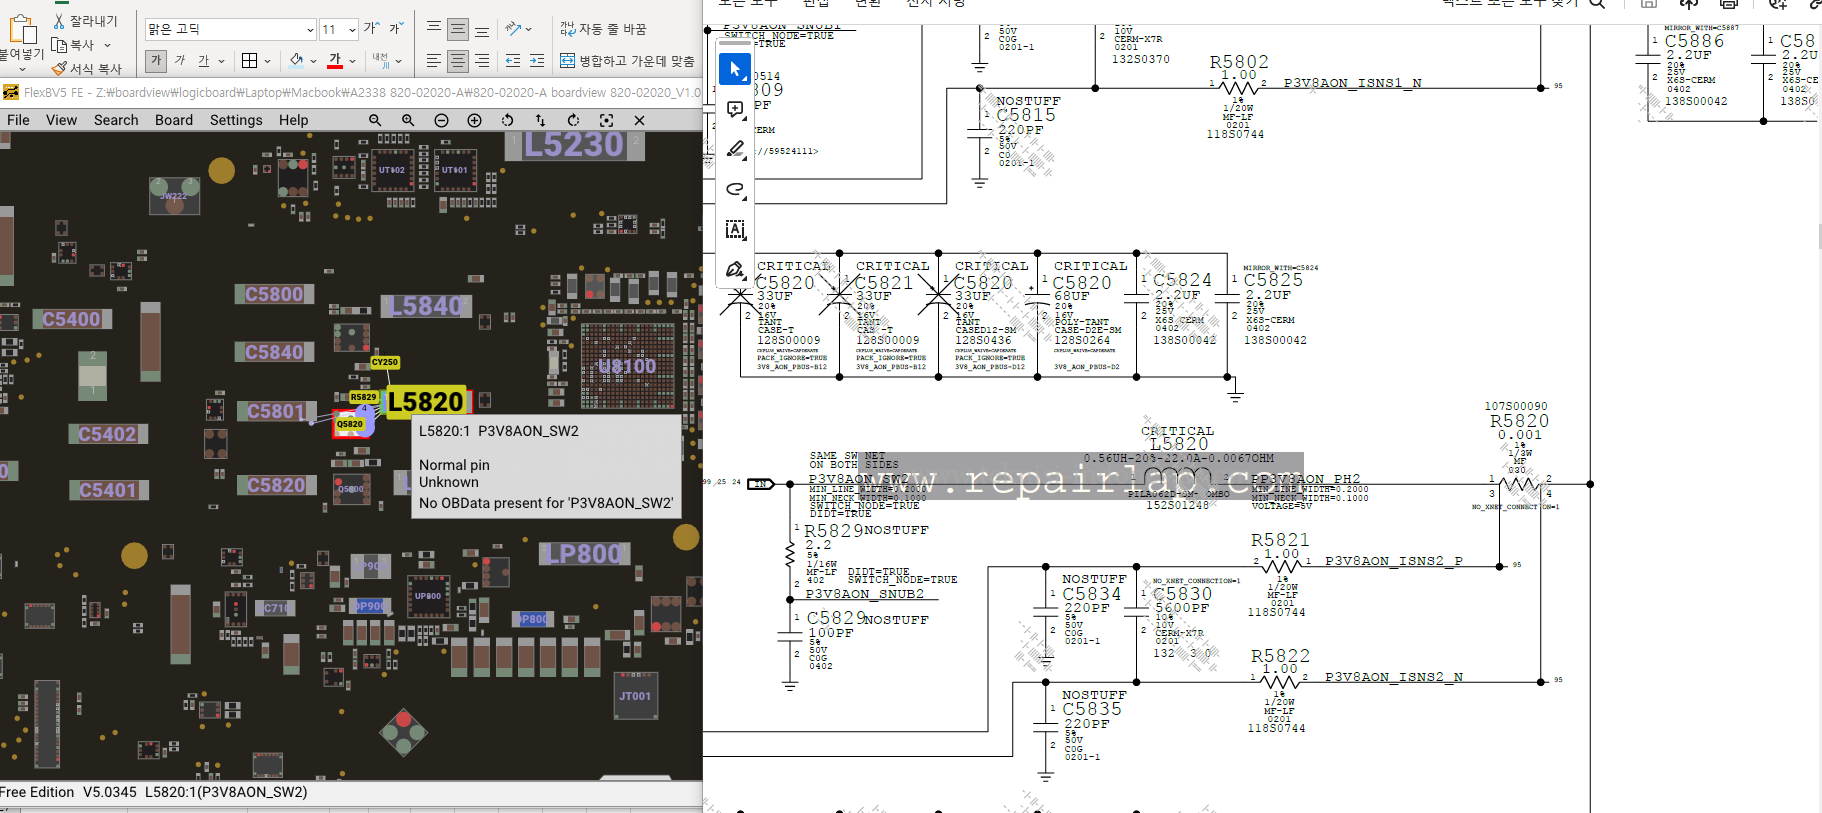Click status bar text L5820:1(P3V8AON_SW2)
1822x813 pixels.
pyautogui.click(x=226, y=792)
